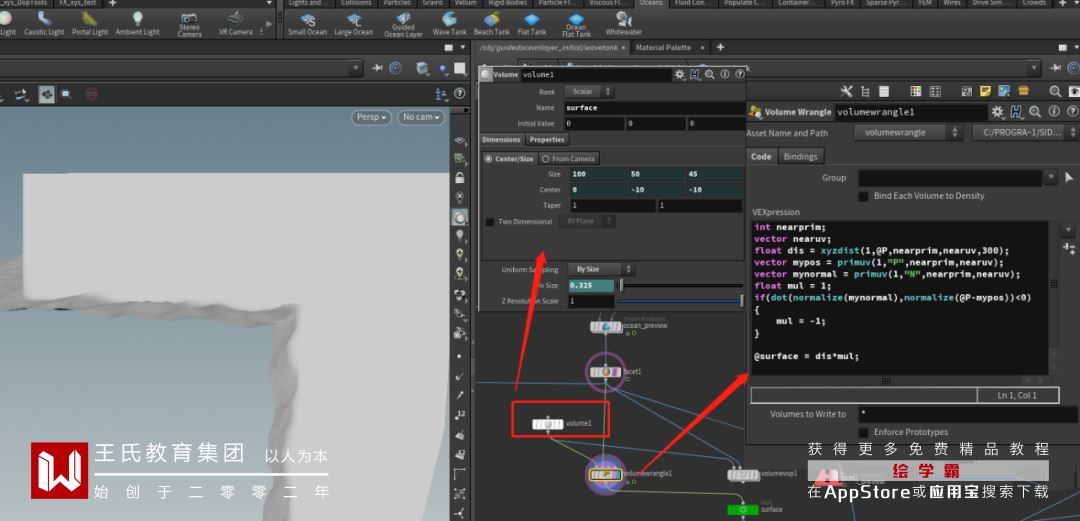Switch to the Oceans shelf tab

(650, 3)
